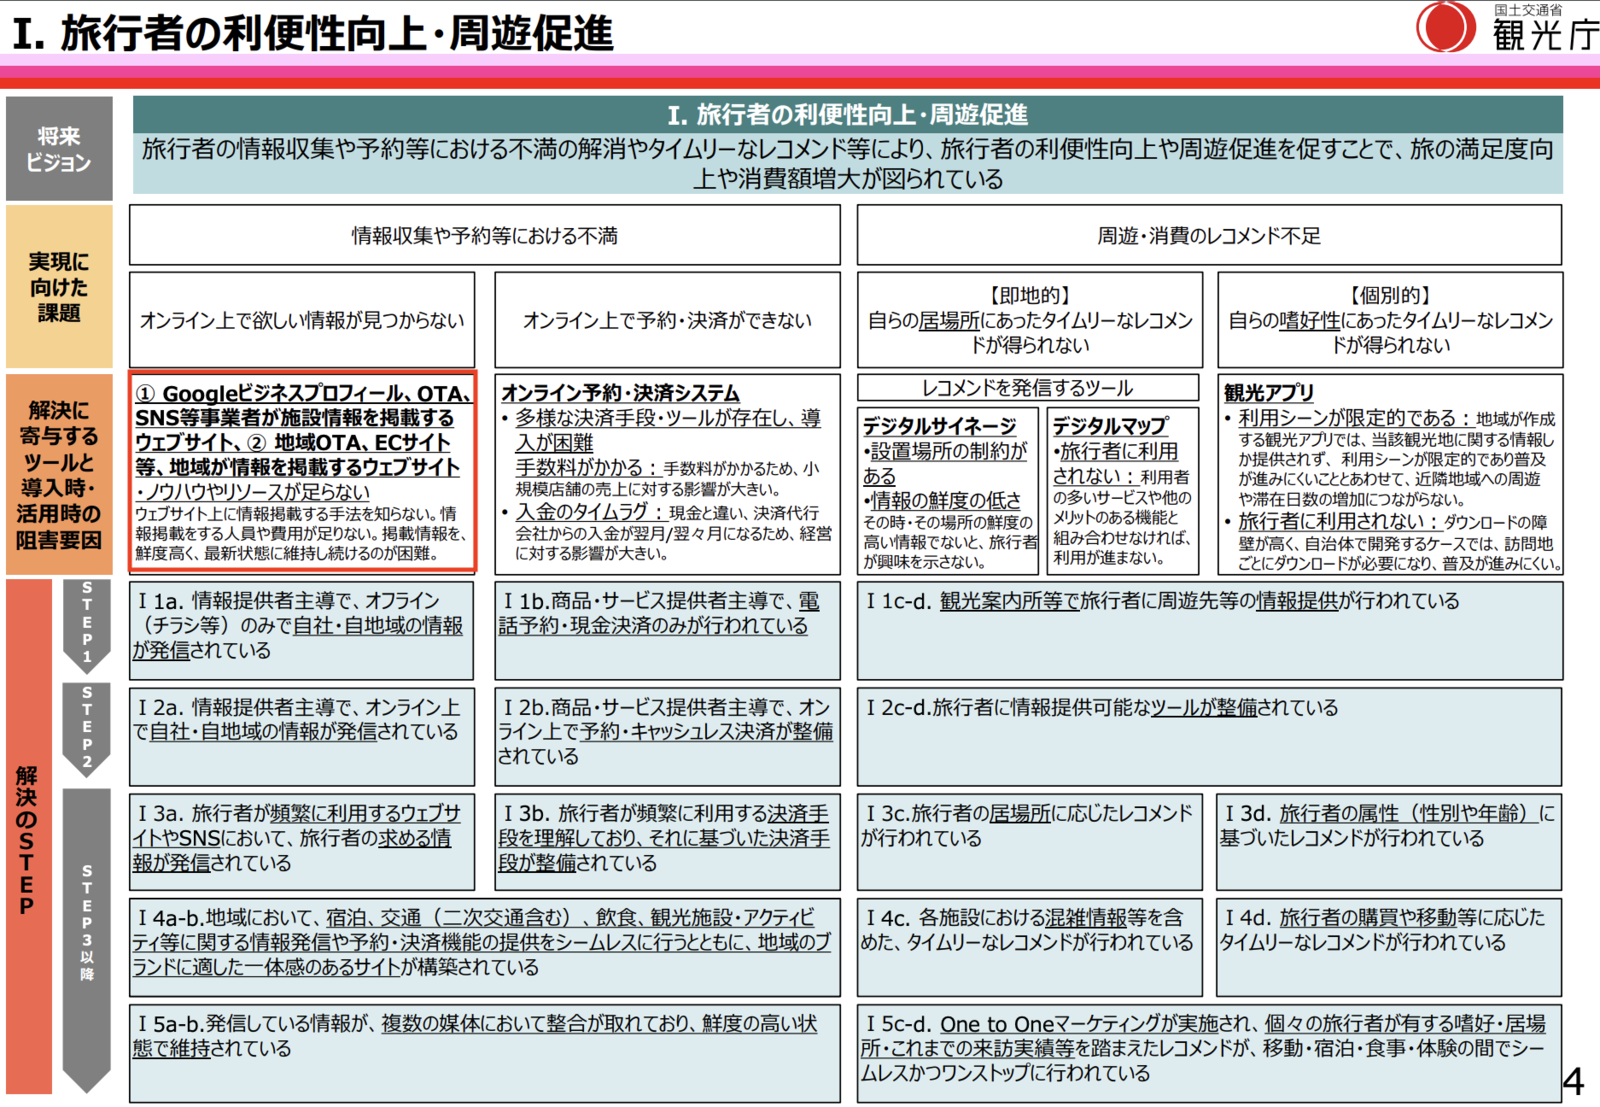Click the I 3c step box
This screenshot has width=1600, height=1107.
1030,842
